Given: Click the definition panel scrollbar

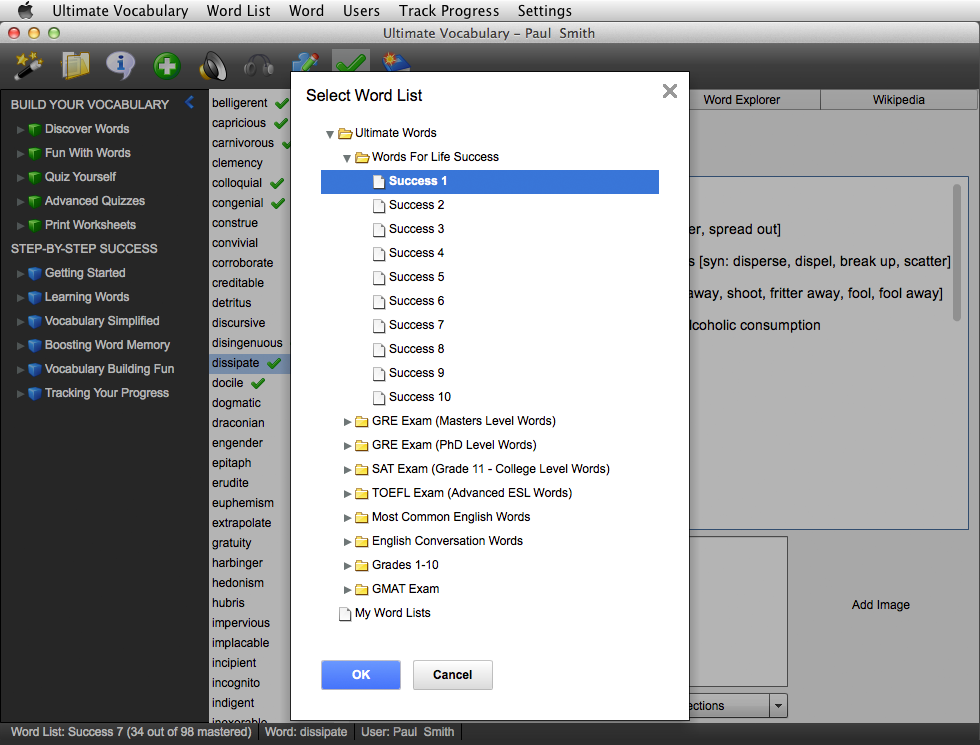Looking at the screenshot, I should coord(957,250).
